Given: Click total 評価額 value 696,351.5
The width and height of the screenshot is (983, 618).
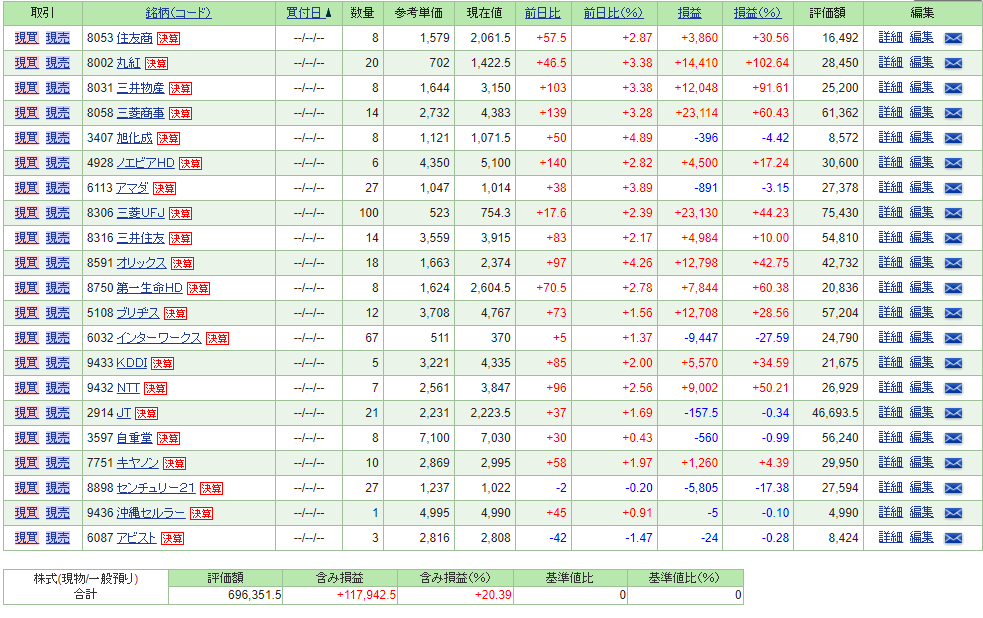Looking at the screenshot, I should tap(255, 595).
